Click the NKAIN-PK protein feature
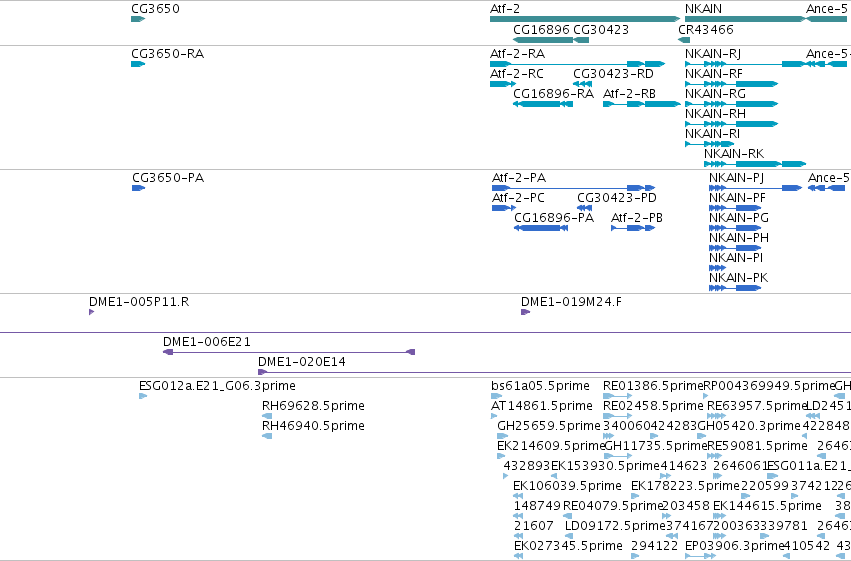Viewport: 851px width, 561px height. click(x=735, y=288)
